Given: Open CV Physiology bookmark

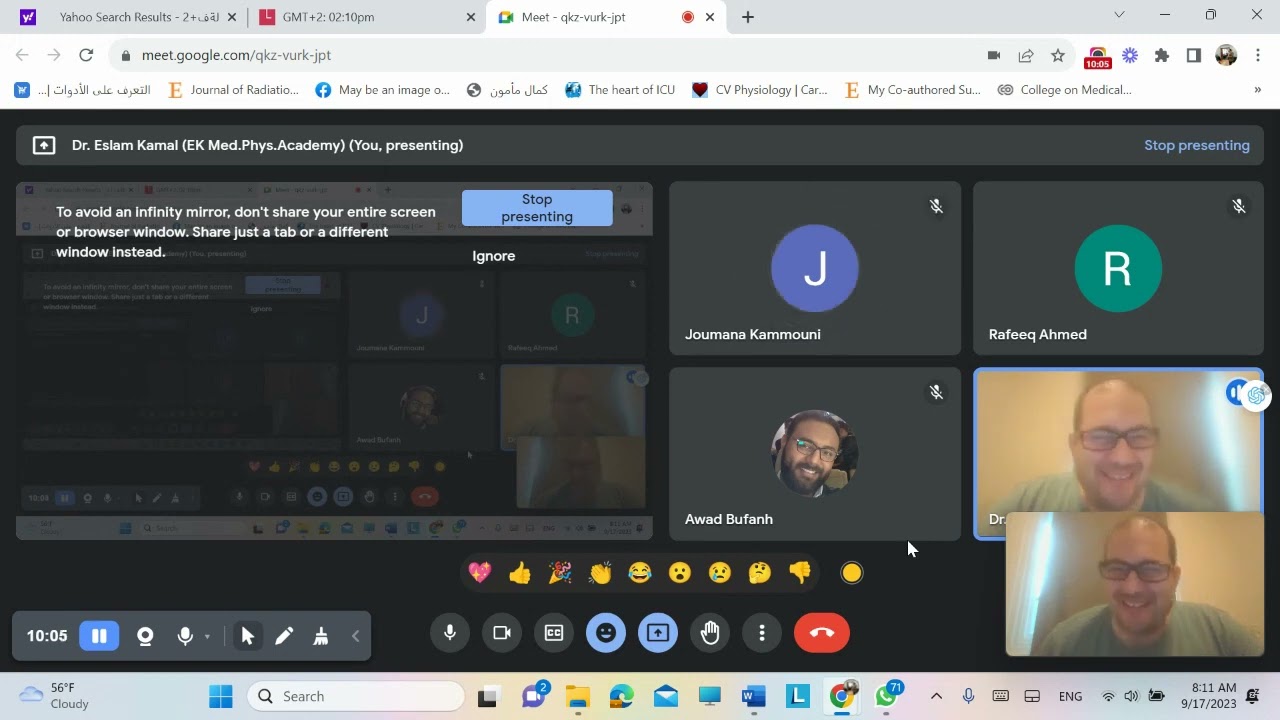Looking at the screenshot, I should [760, 90].
